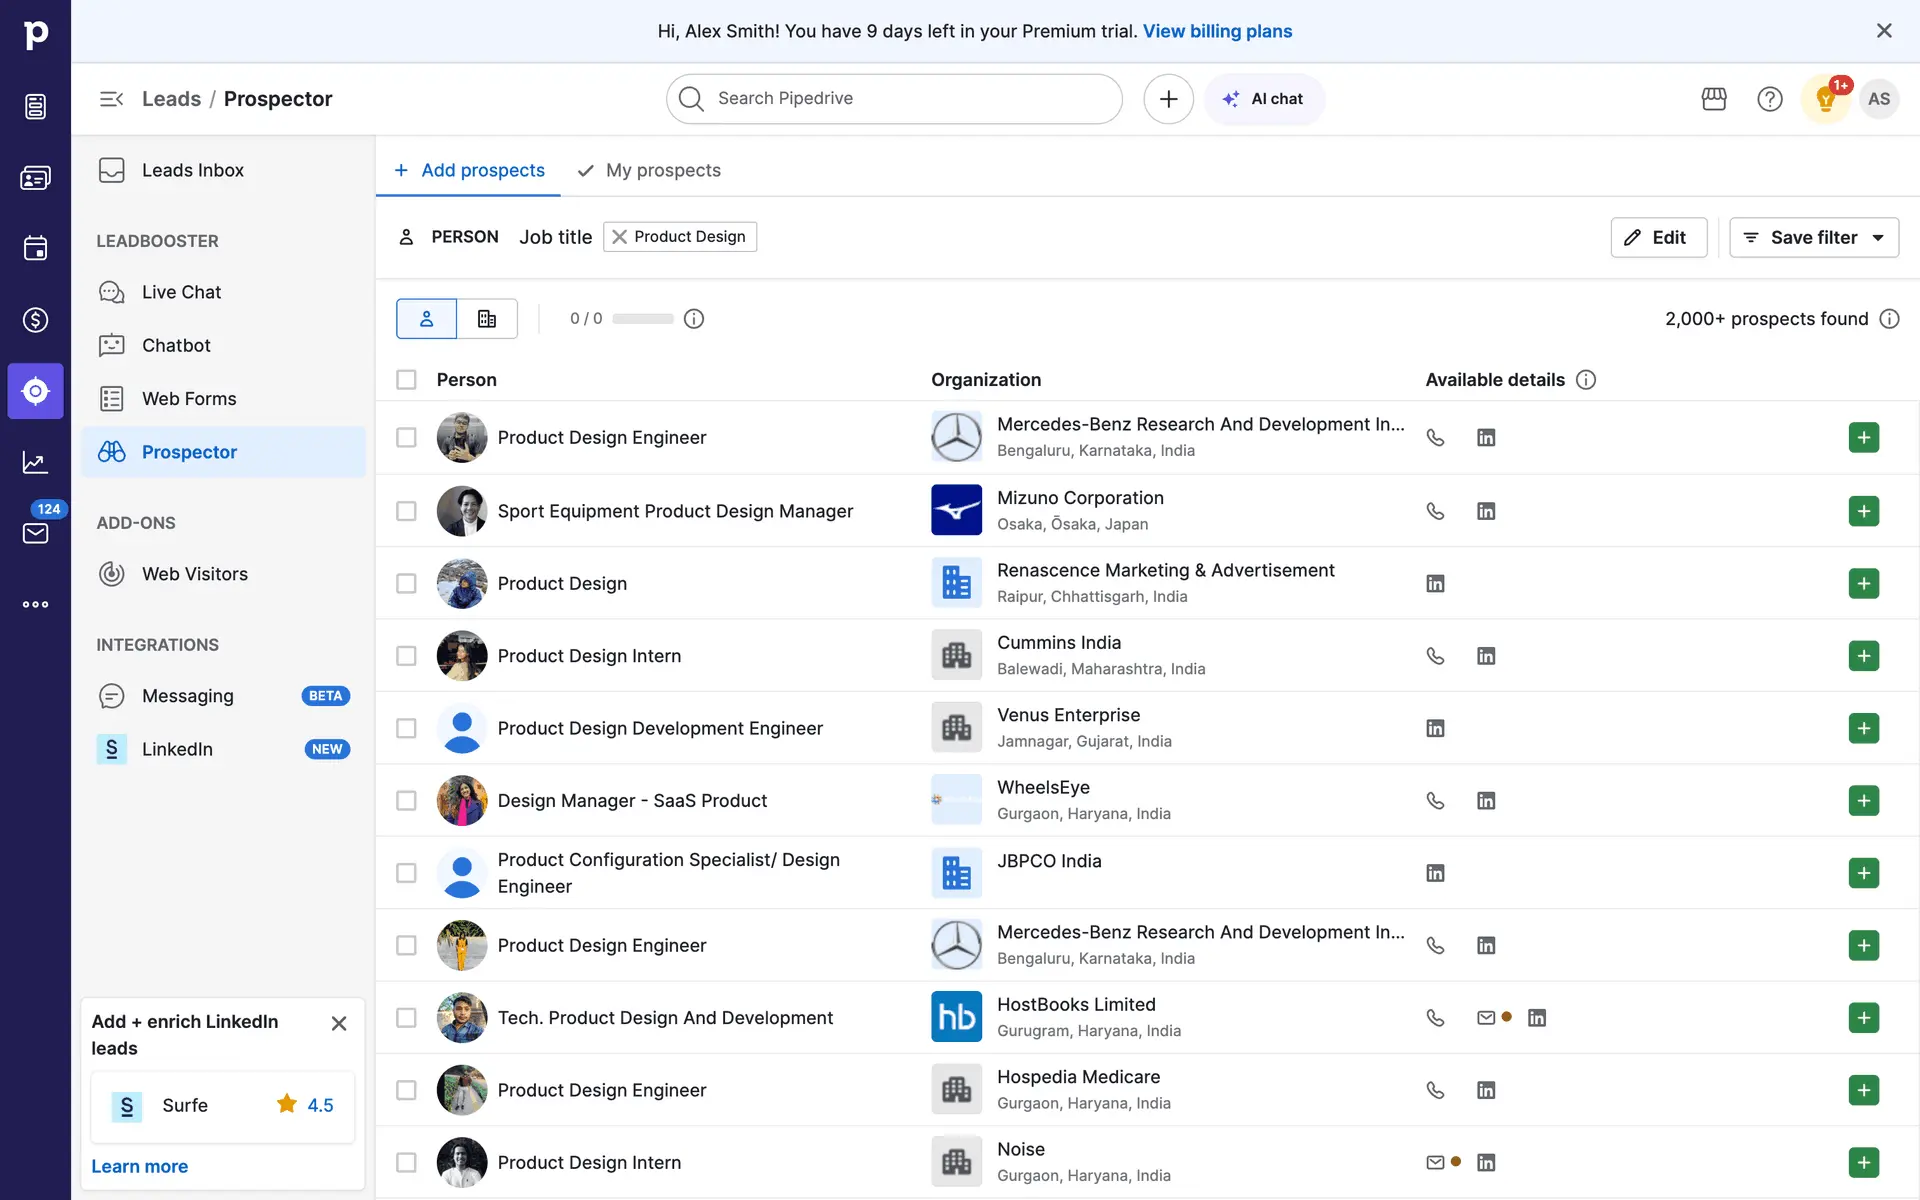The height and width of the screenshot is (1200, 1920).
Task: Tick checkbox for Design Manager - SaaS Product
Action: pyautogui.click(x=406, y=801)
